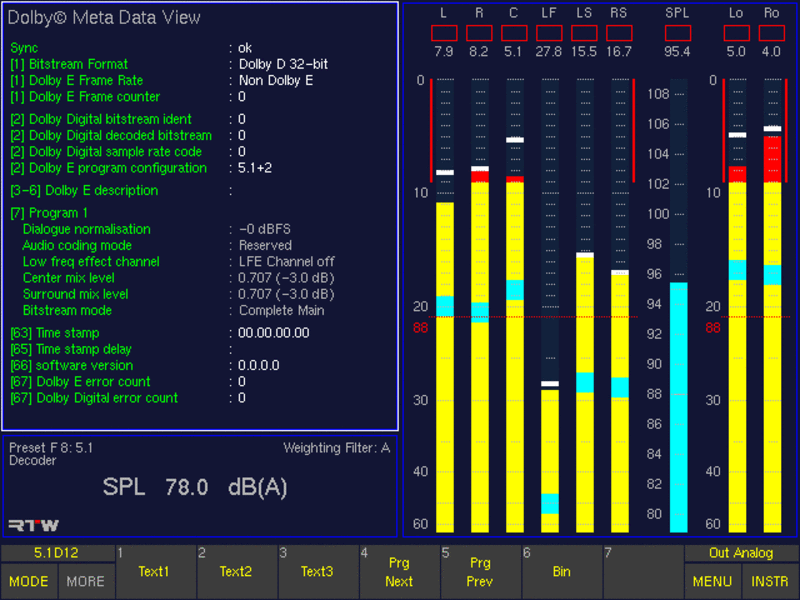
Task: Click the Audio coding mode value Reserved
Action: coord(265,246)
